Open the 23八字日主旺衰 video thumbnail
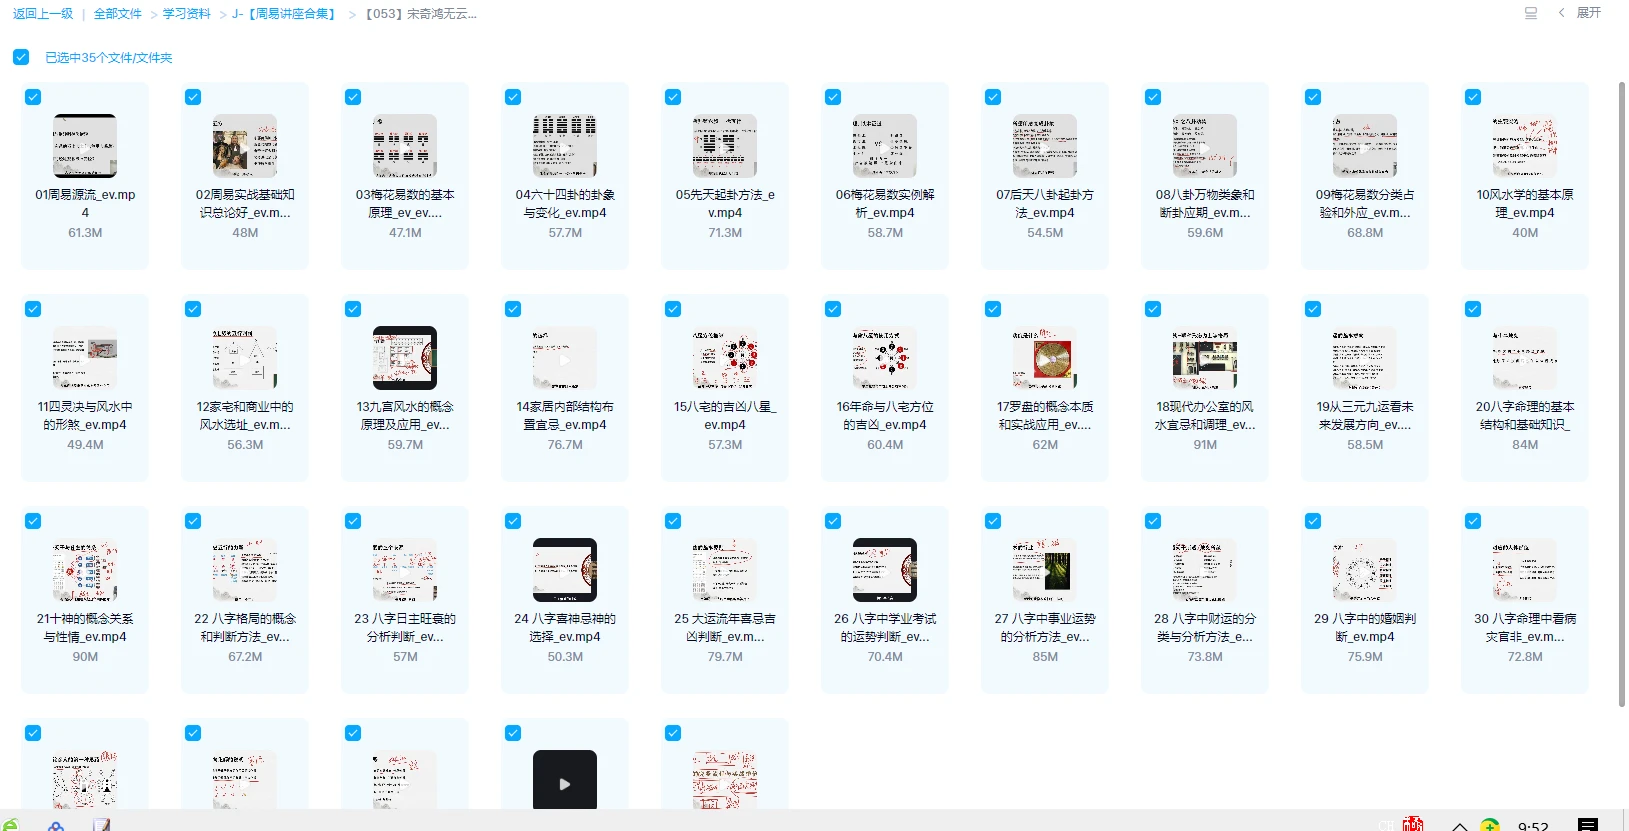This screenshot has width=1629, height=831. pos(405,570)
